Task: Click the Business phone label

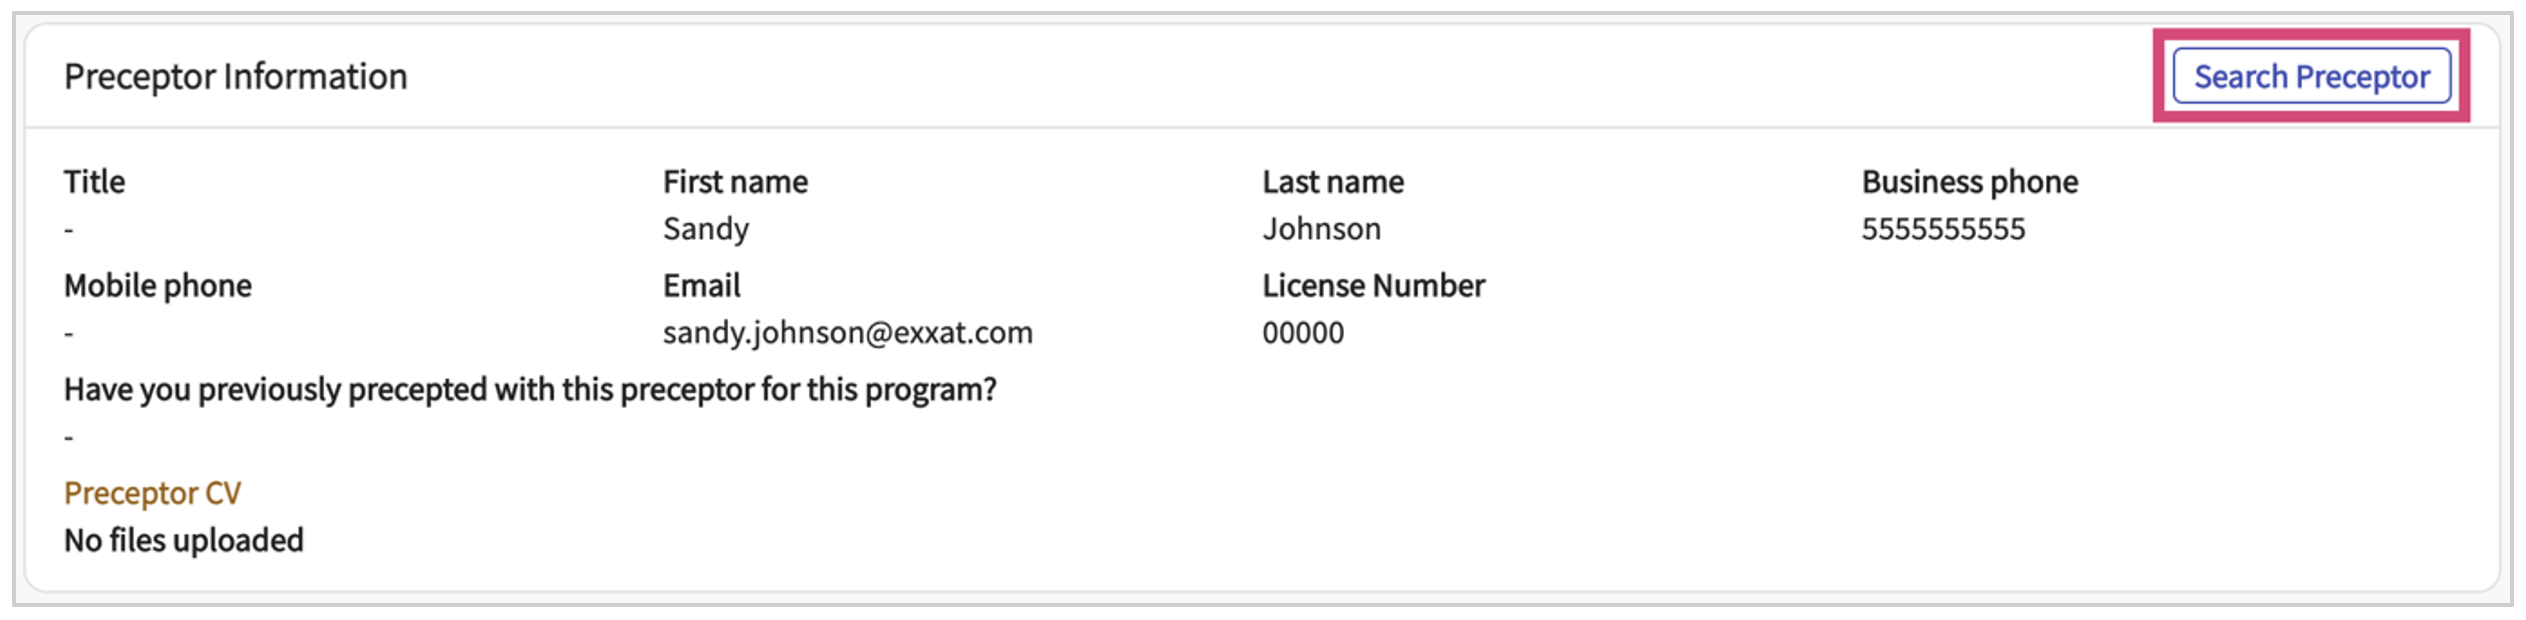Action: click(x=1969, y=182)
